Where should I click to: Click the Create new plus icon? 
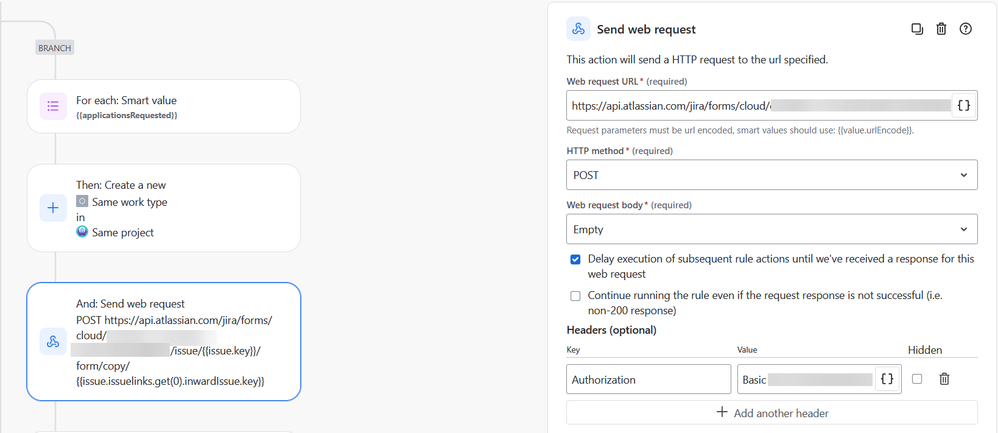pos(53,208)
